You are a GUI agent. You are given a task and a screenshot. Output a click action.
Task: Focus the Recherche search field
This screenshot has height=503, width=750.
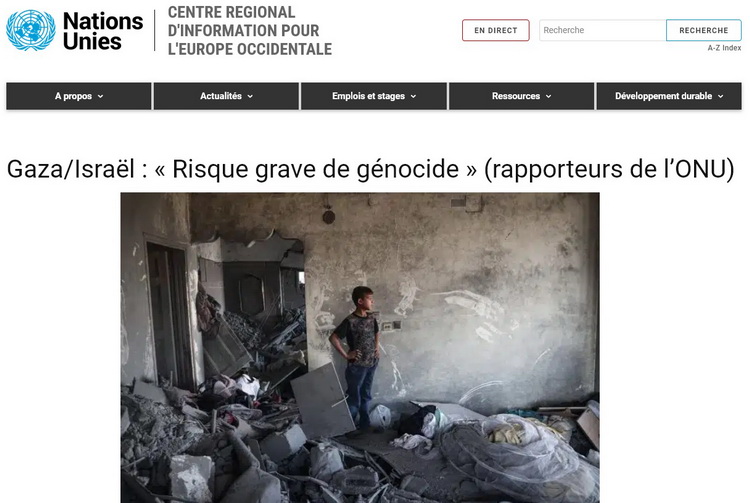tap(602, 30)
